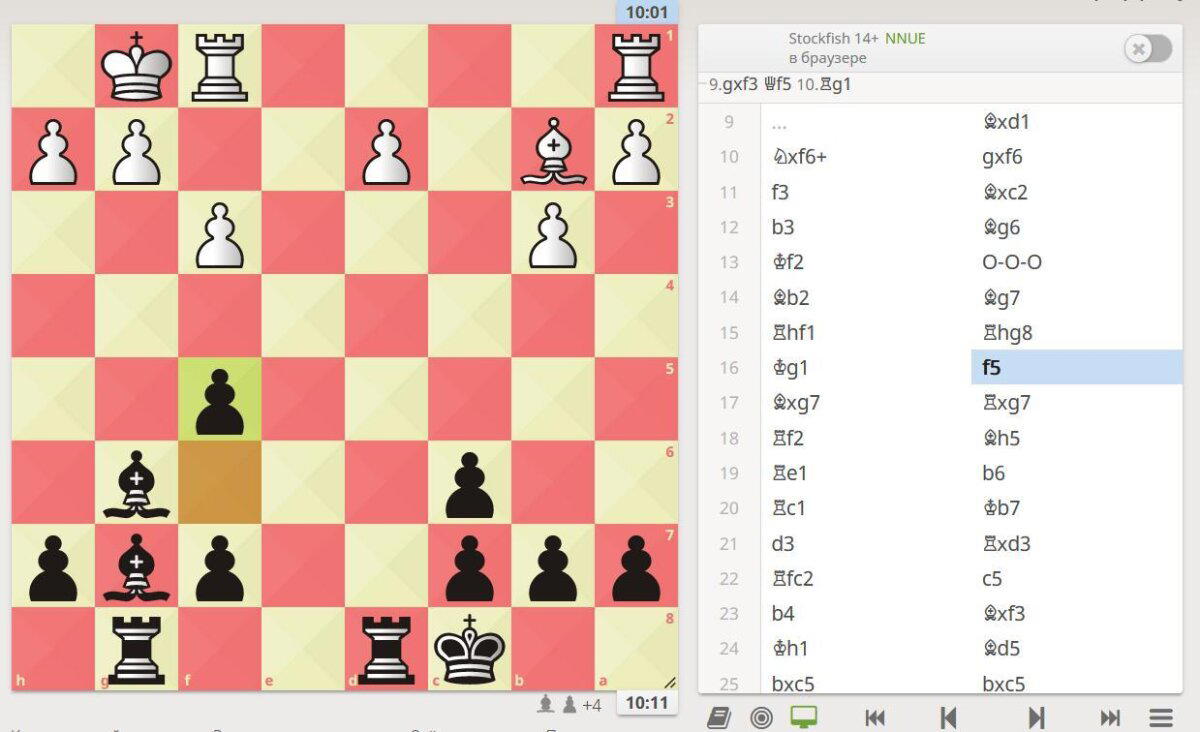Viewport: 1200px width, 732px height.
Task: Go to move 11 Bxc2
Action: click(x=1076, y=192)
